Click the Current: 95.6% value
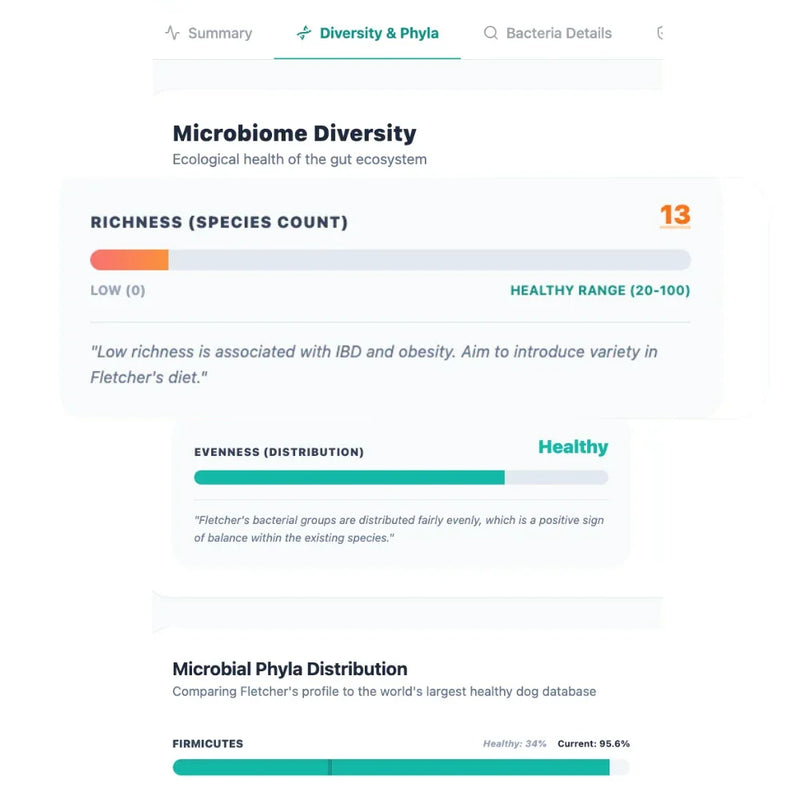 point(596,744)
